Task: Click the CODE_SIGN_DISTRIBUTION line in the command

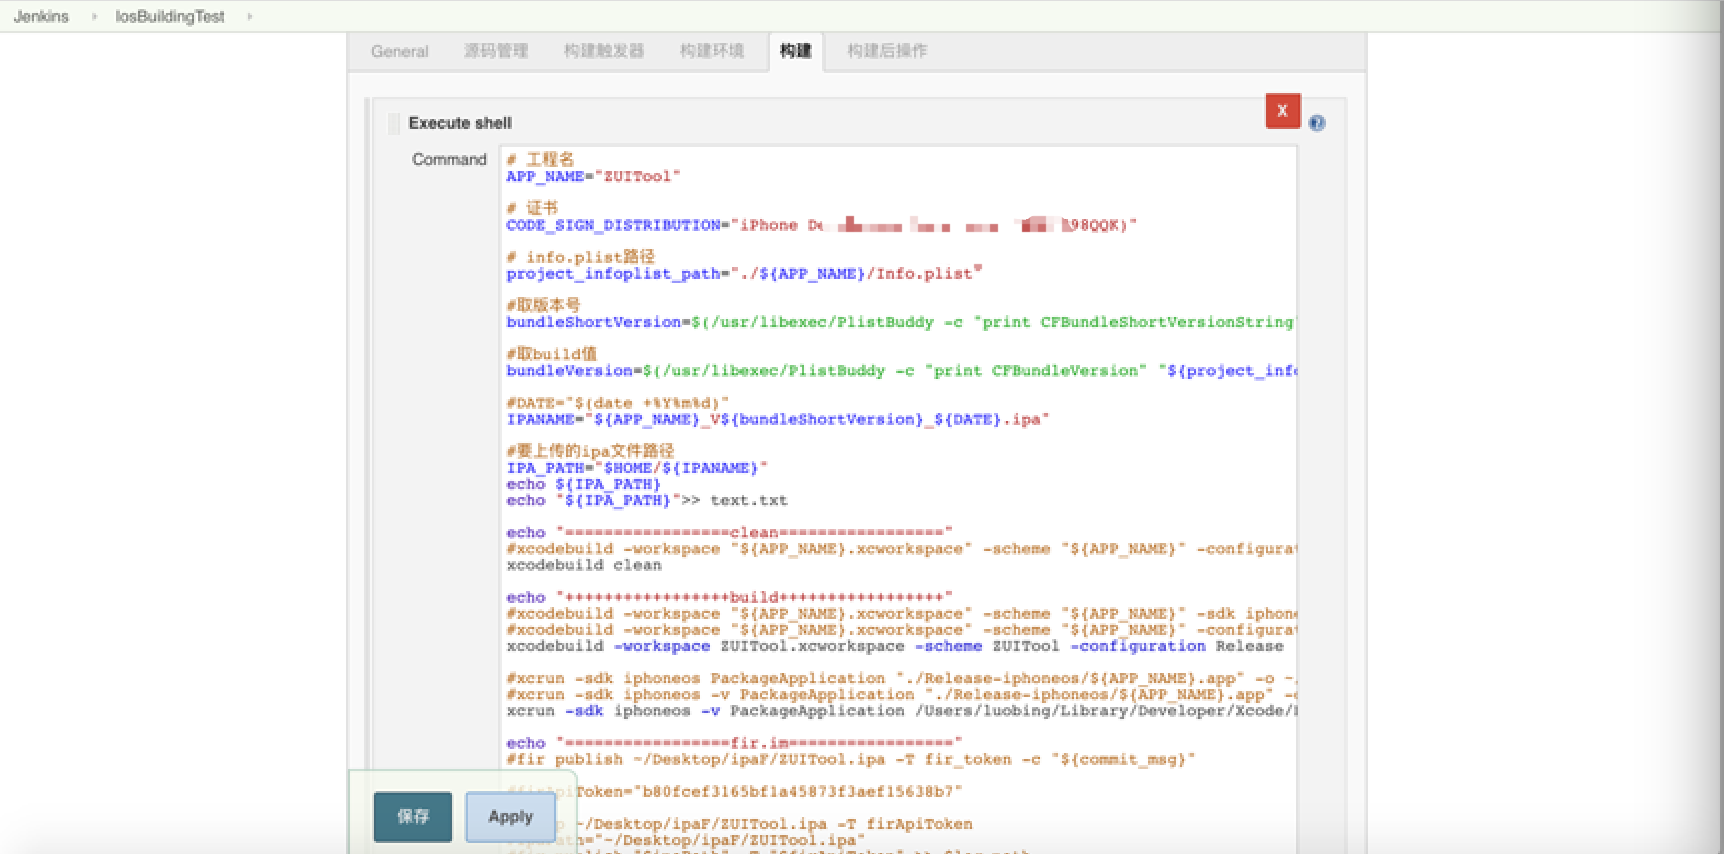Action: (x=821, y=225)
